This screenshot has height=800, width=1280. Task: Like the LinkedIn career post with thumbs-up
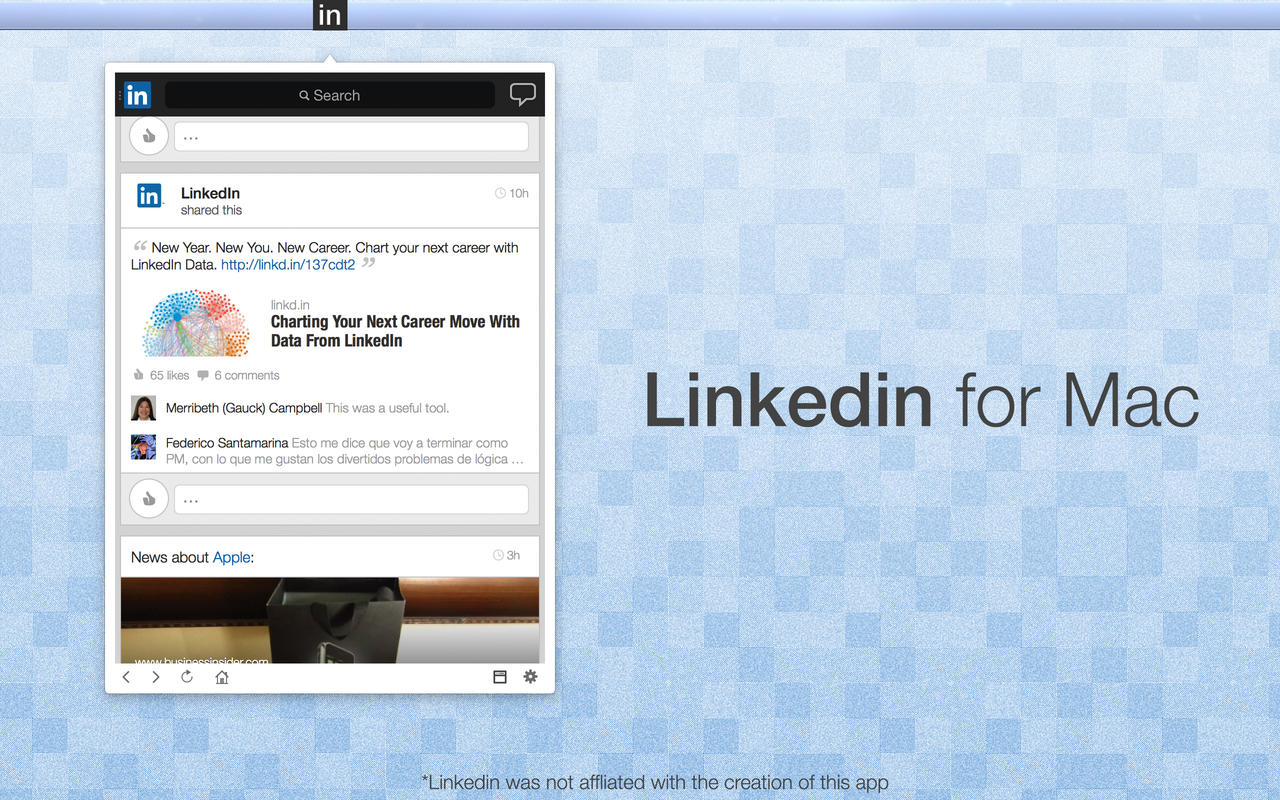point(149,498)
